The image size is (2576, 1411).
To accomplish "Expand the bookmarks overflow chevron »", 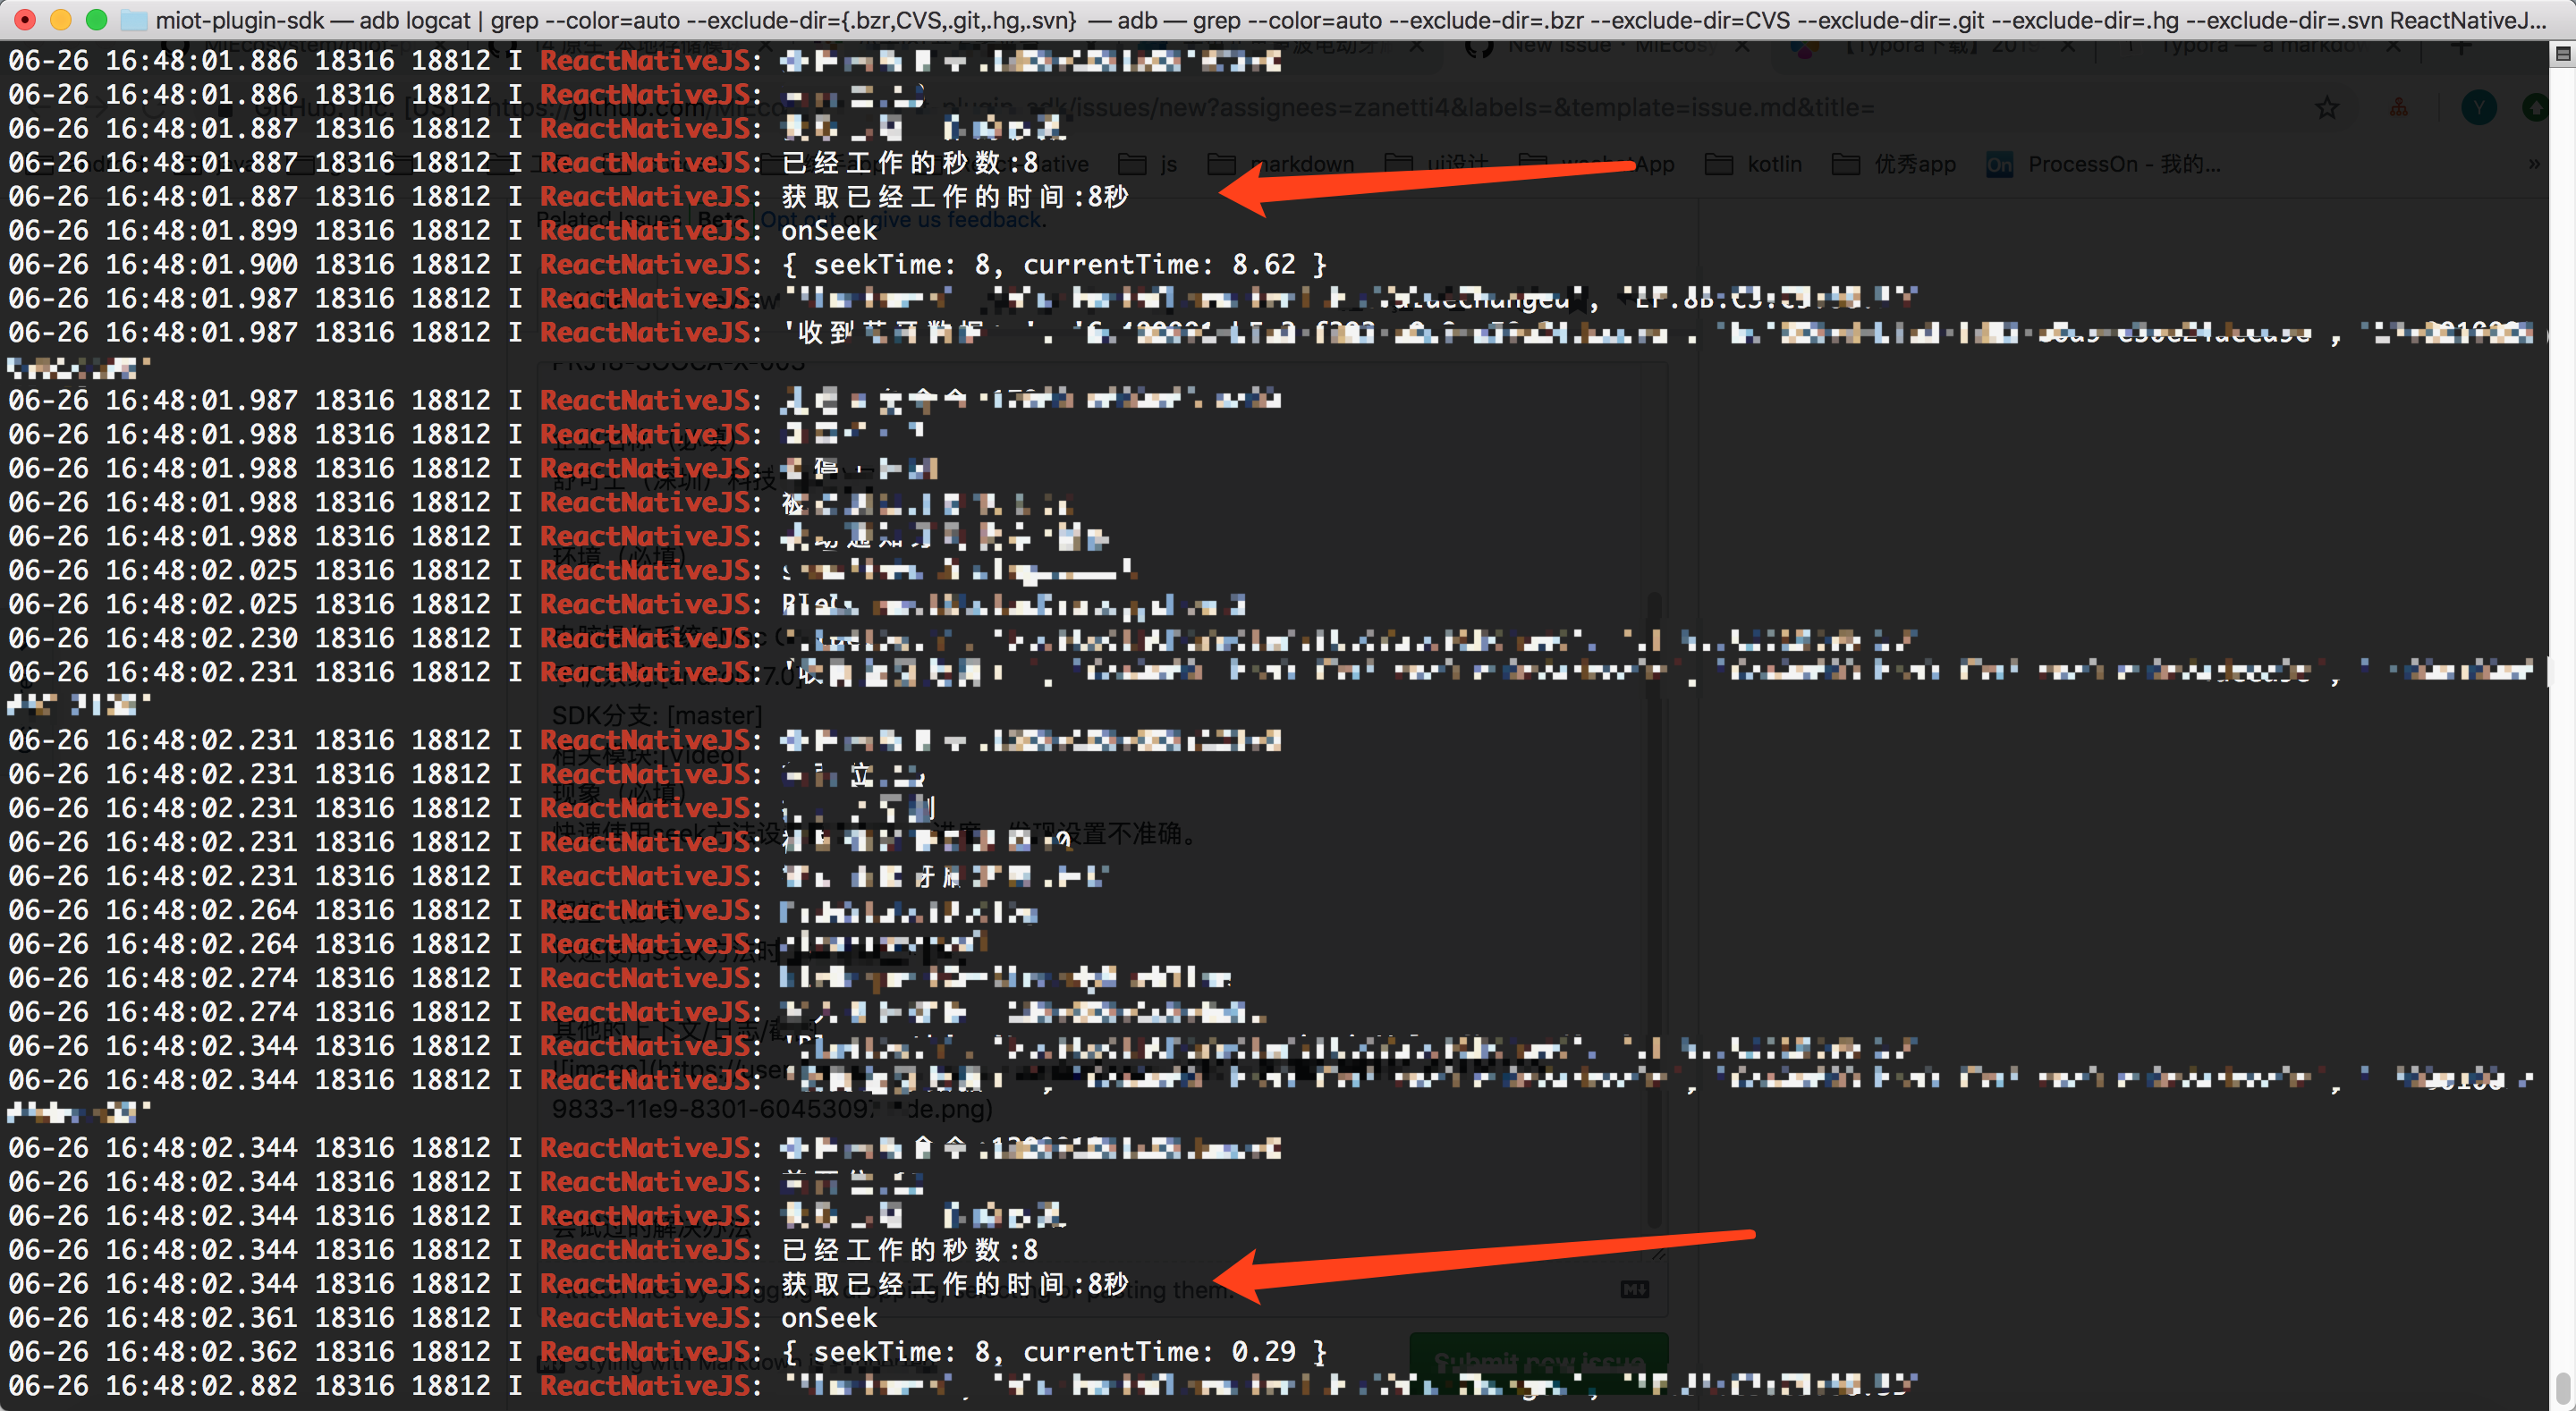I will coord(2535,165).
